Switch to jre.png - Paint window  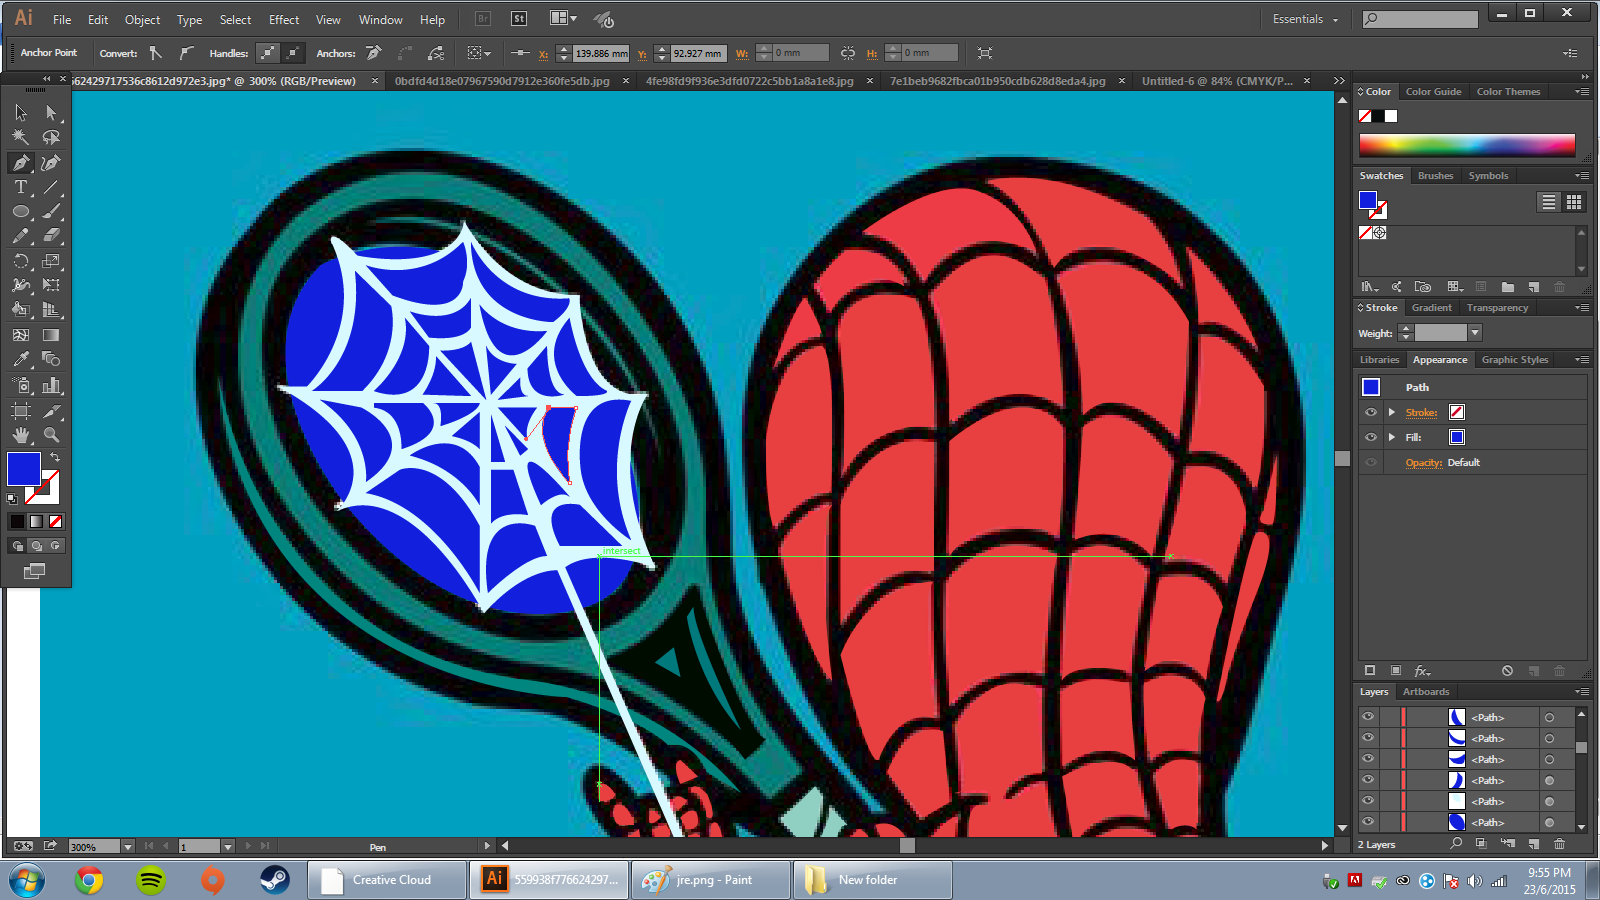[x=711, y=880]
